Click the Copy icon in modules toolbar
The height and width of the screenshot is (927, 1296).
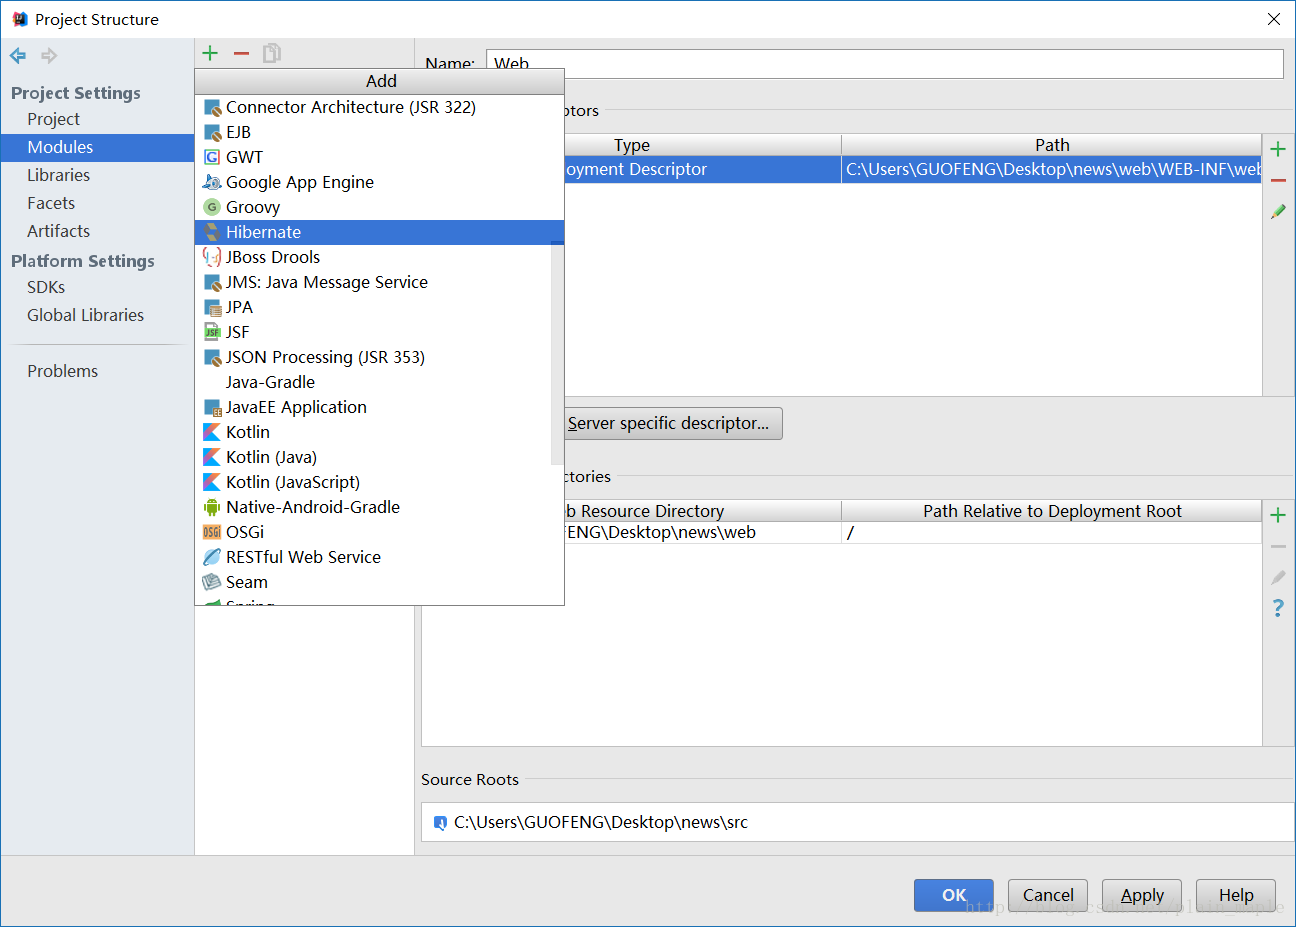click(272, 53)
